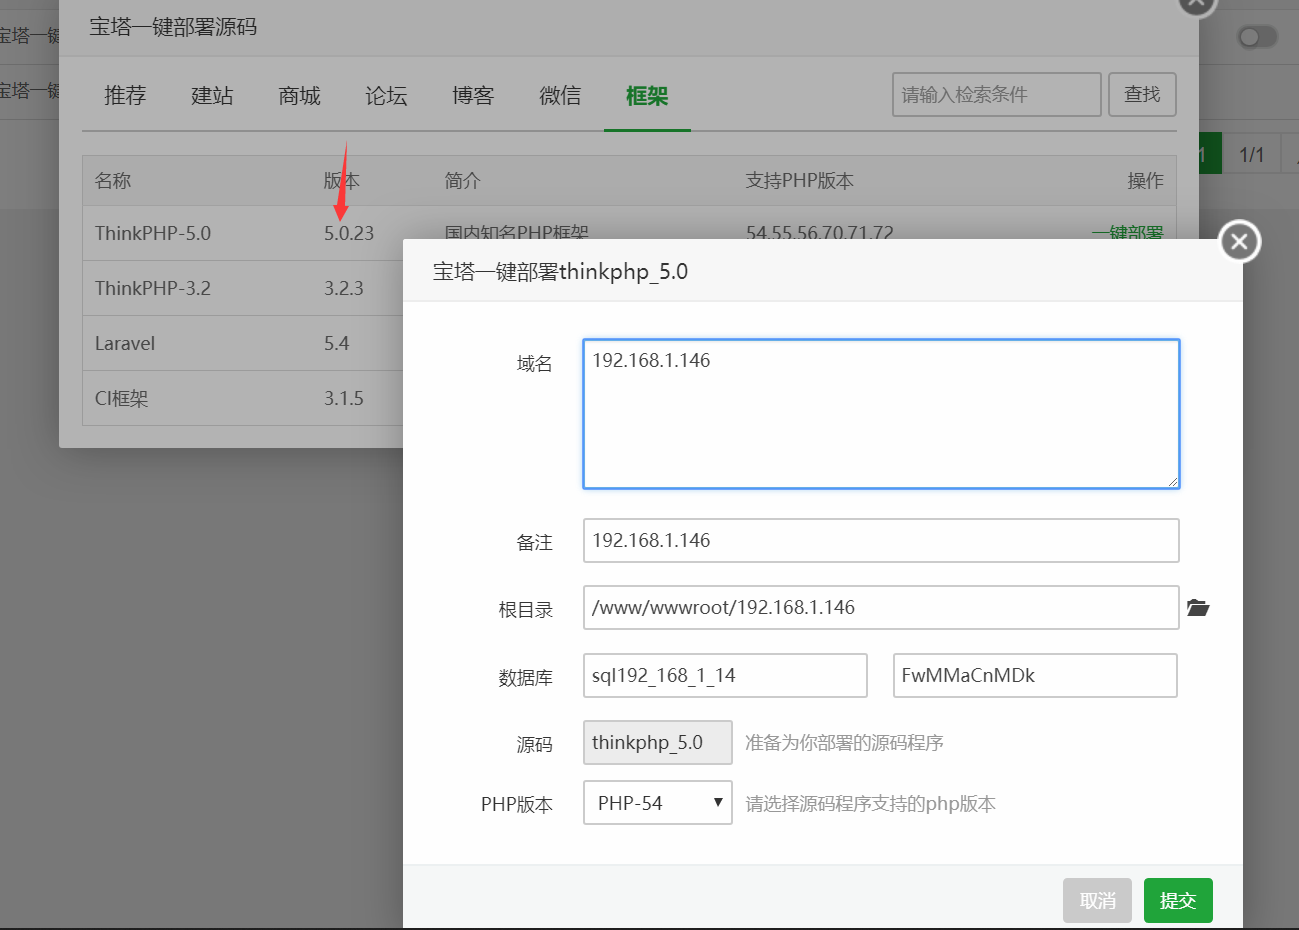The height and width of the screenshot is (930, 1299).
Task: Click the Laravel version 5.4 cell
Action: [336, 343]
